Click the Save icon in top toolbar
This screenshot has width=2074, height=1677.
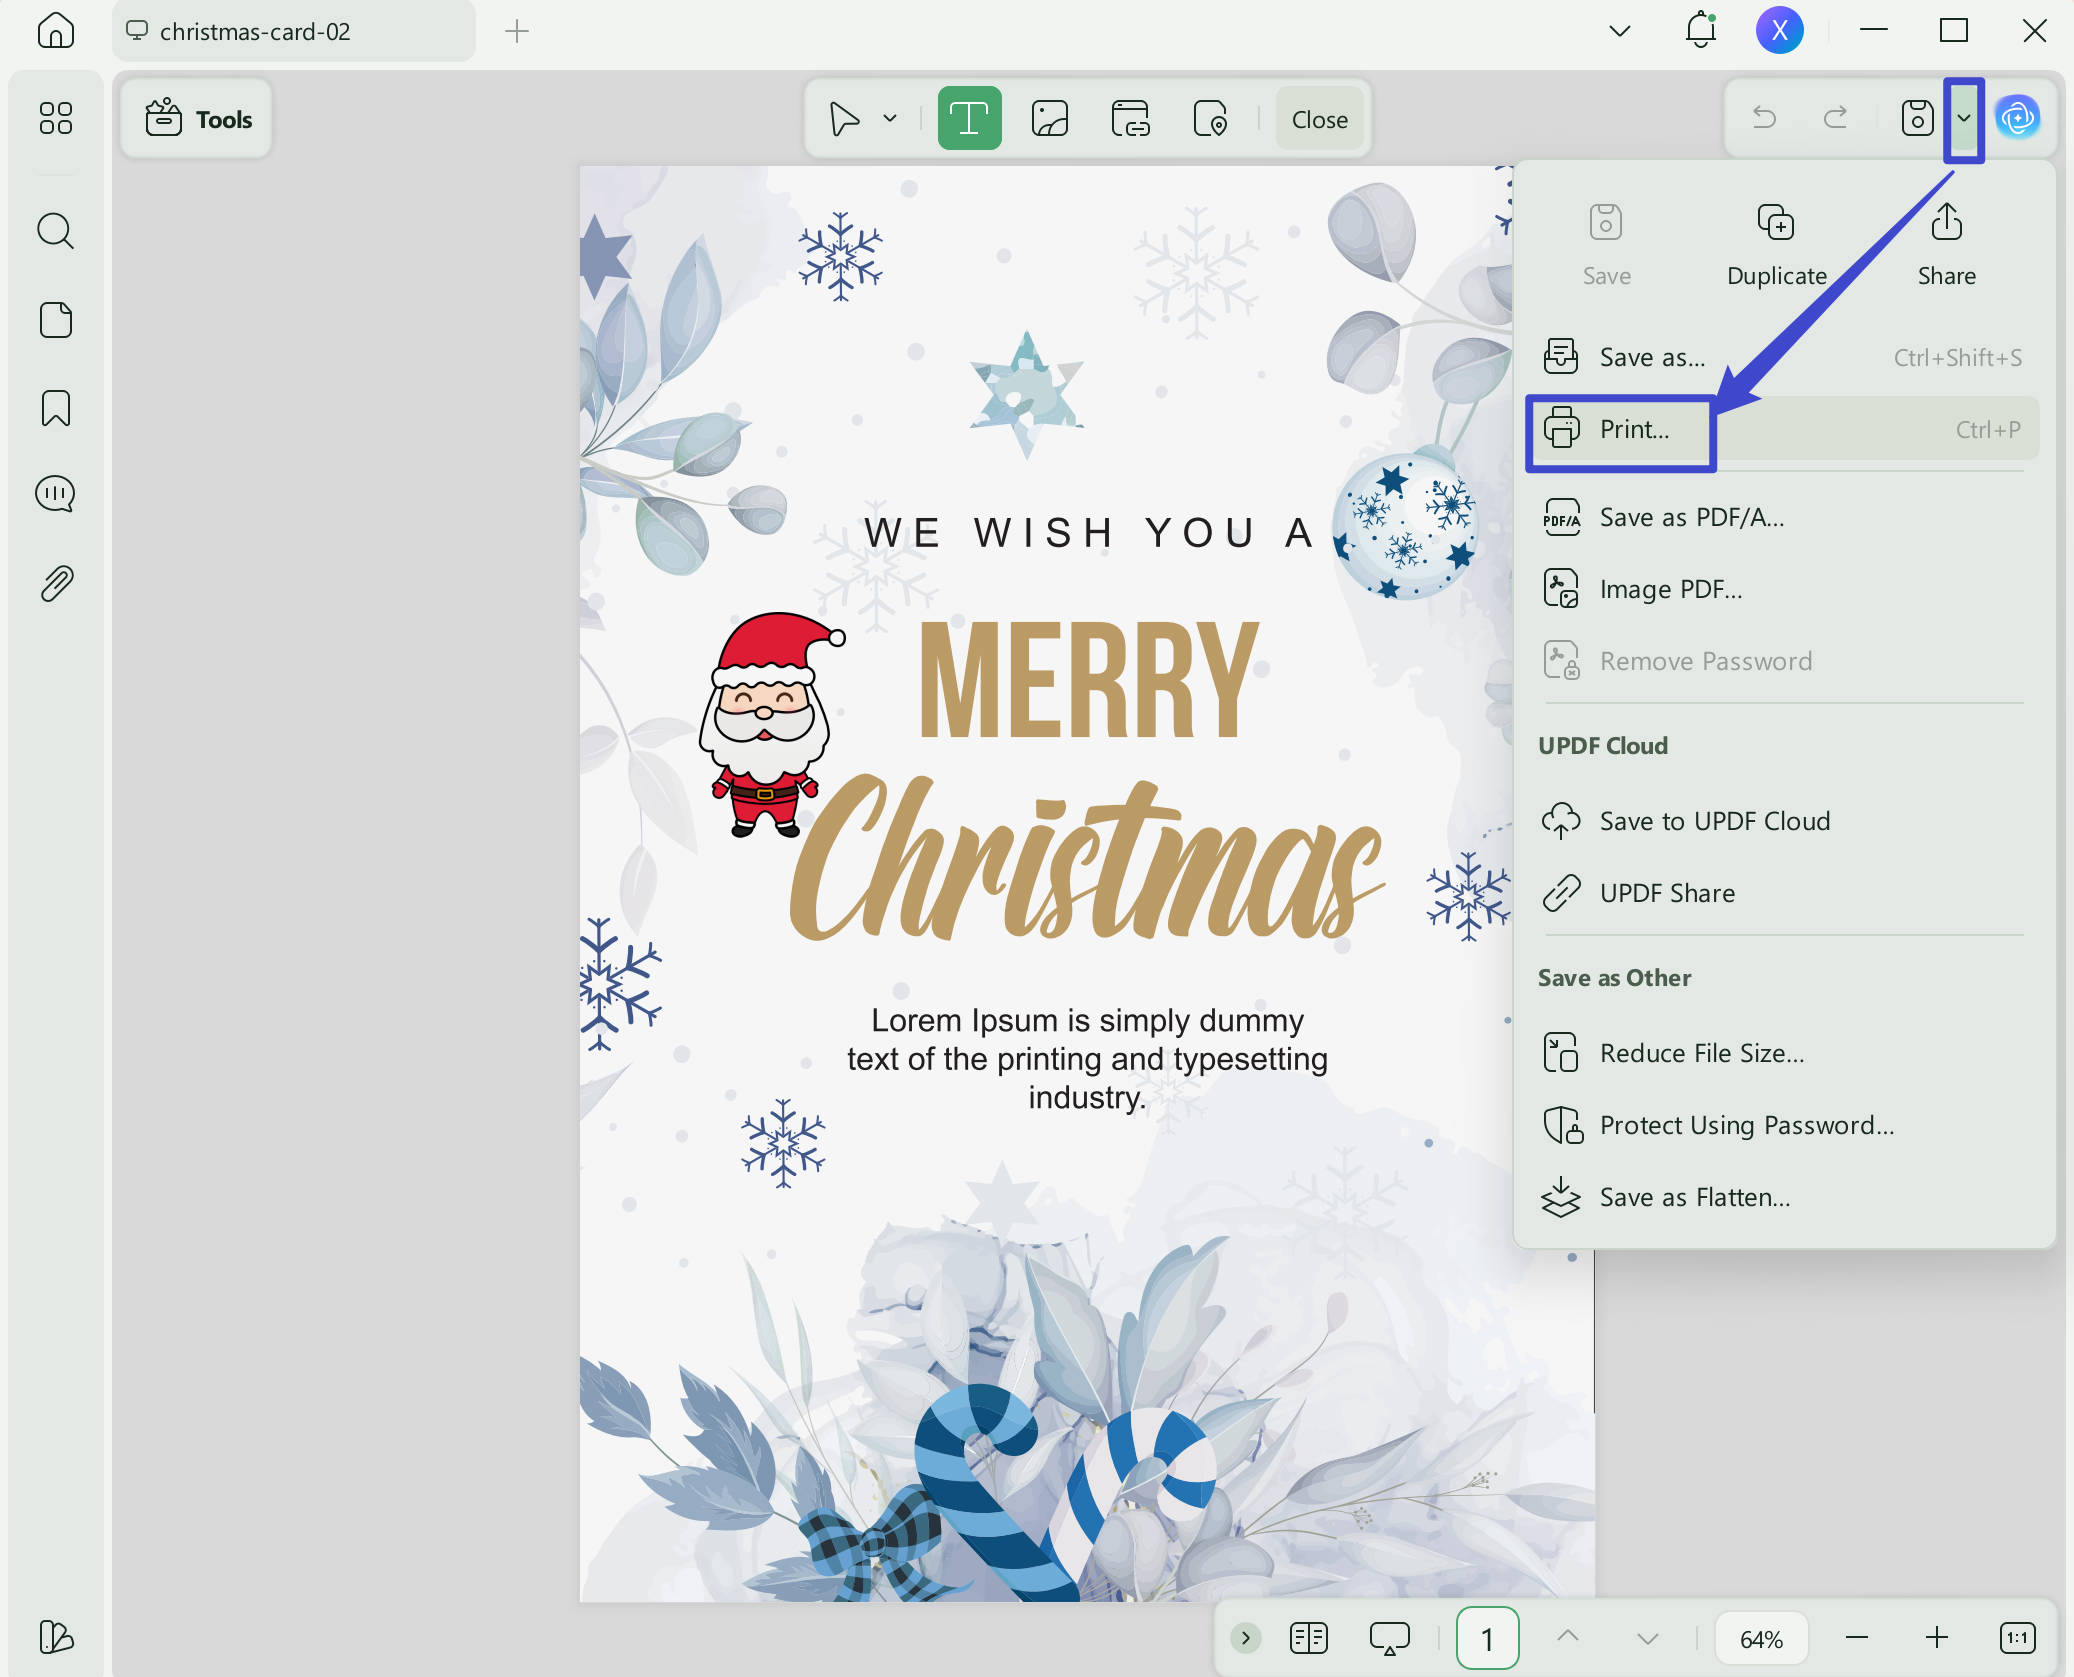click(x=1917, y=118)
